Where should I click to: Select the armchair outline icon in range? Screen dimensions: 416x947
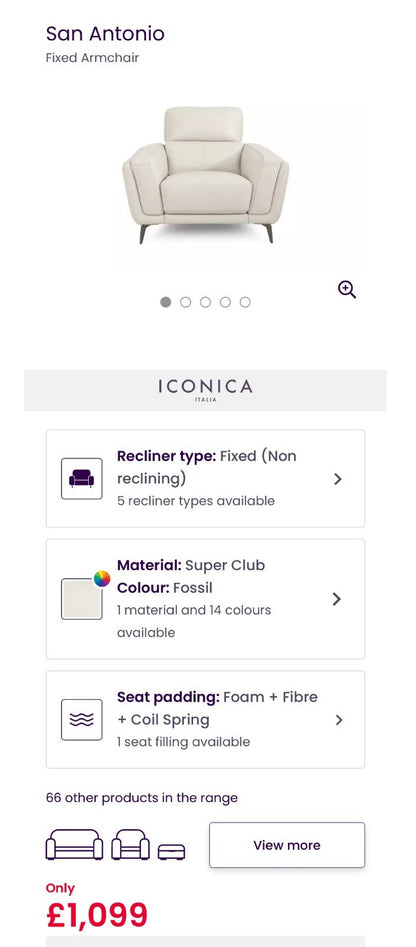coord(130,844)
